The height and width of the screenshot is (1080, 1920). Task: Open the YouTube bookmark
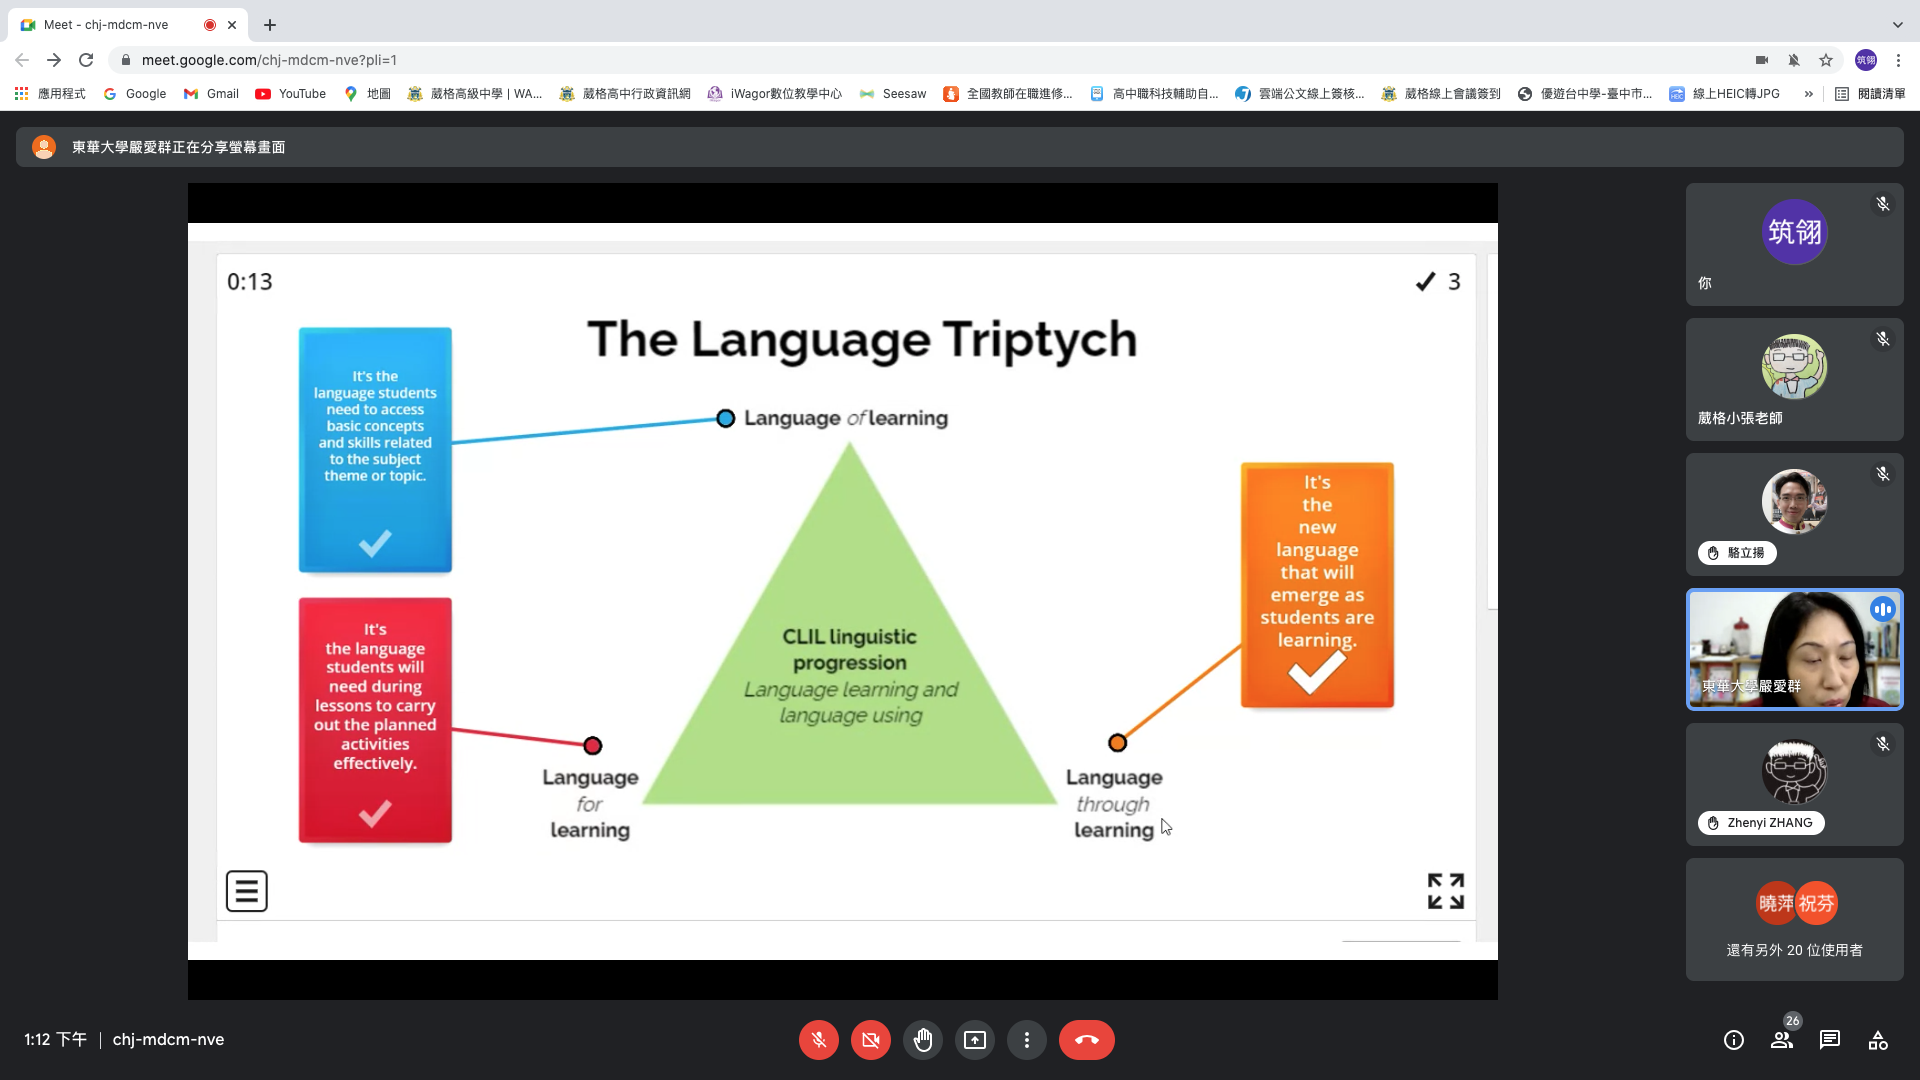click(x=291, y=94)
